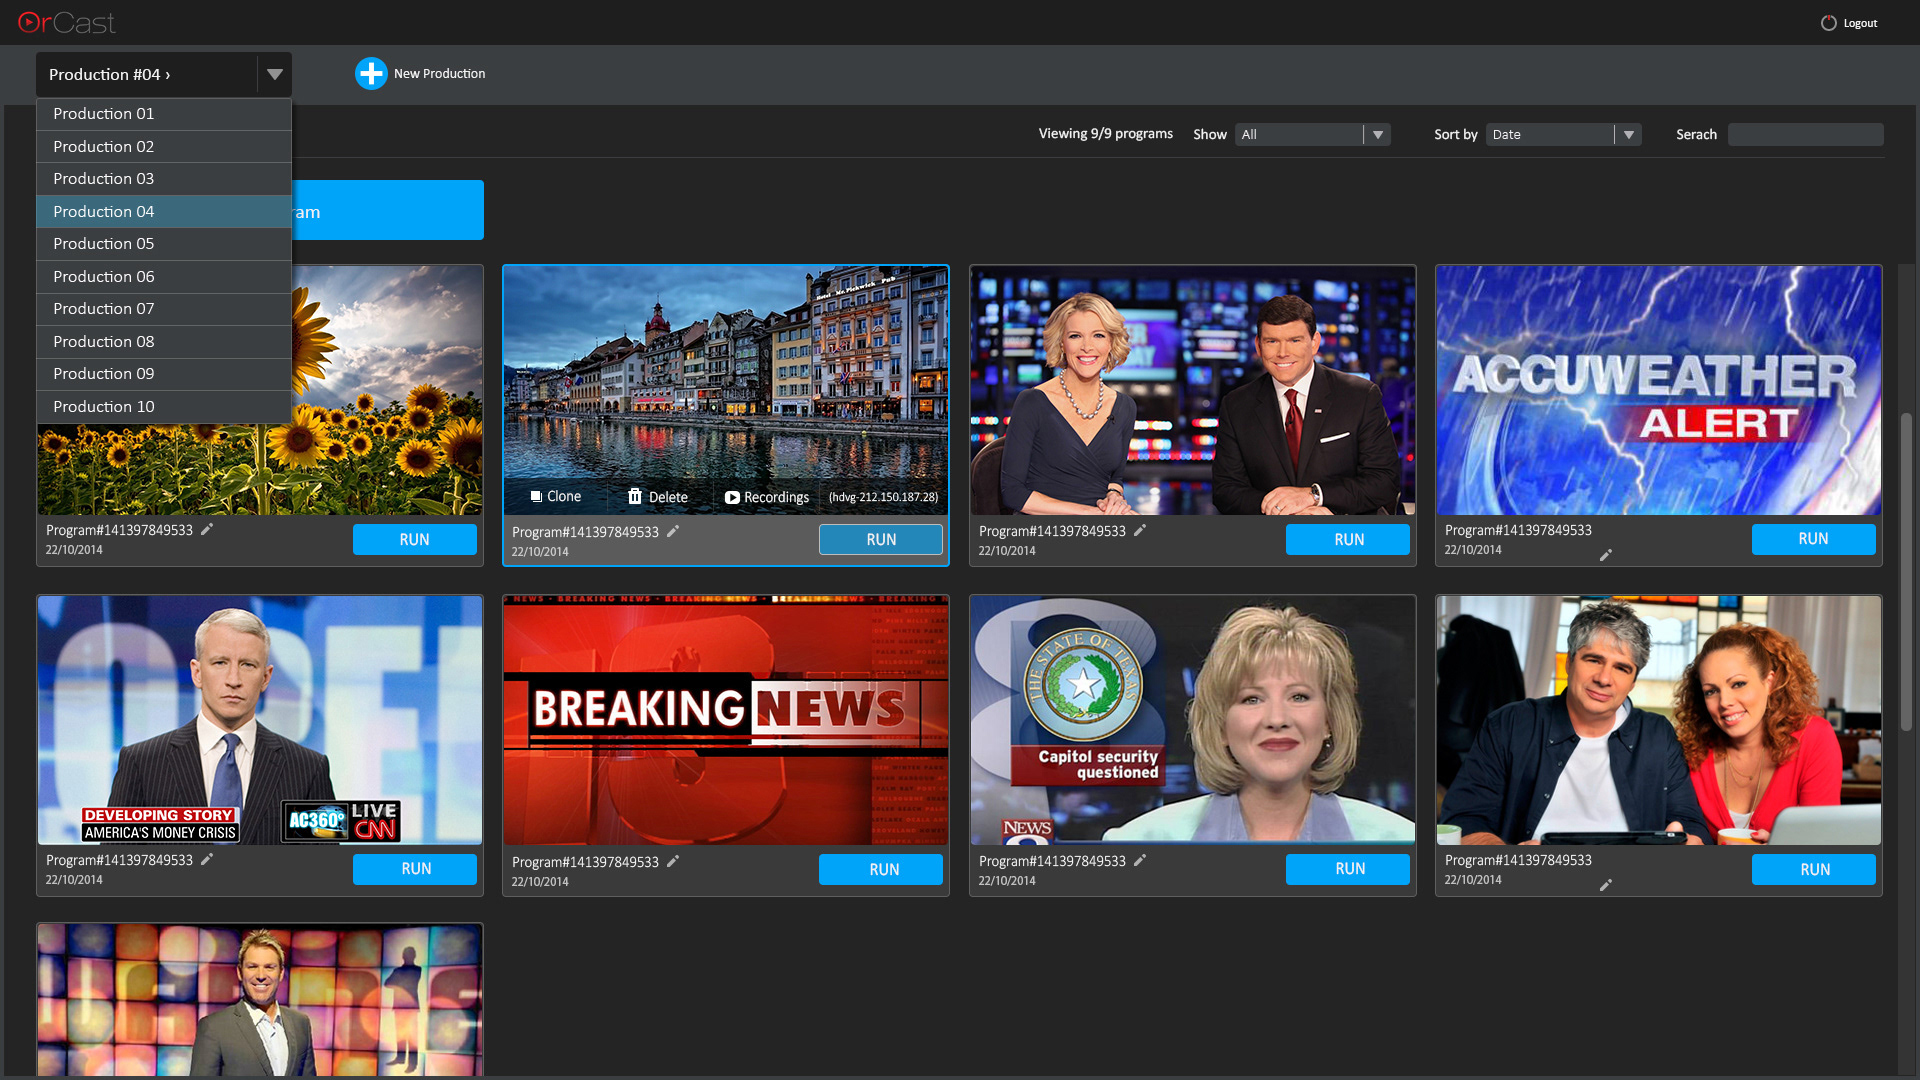Click the Clone icon on Lucerne program
Screen dimensions: 1920x1080
[x=536, y=497]
